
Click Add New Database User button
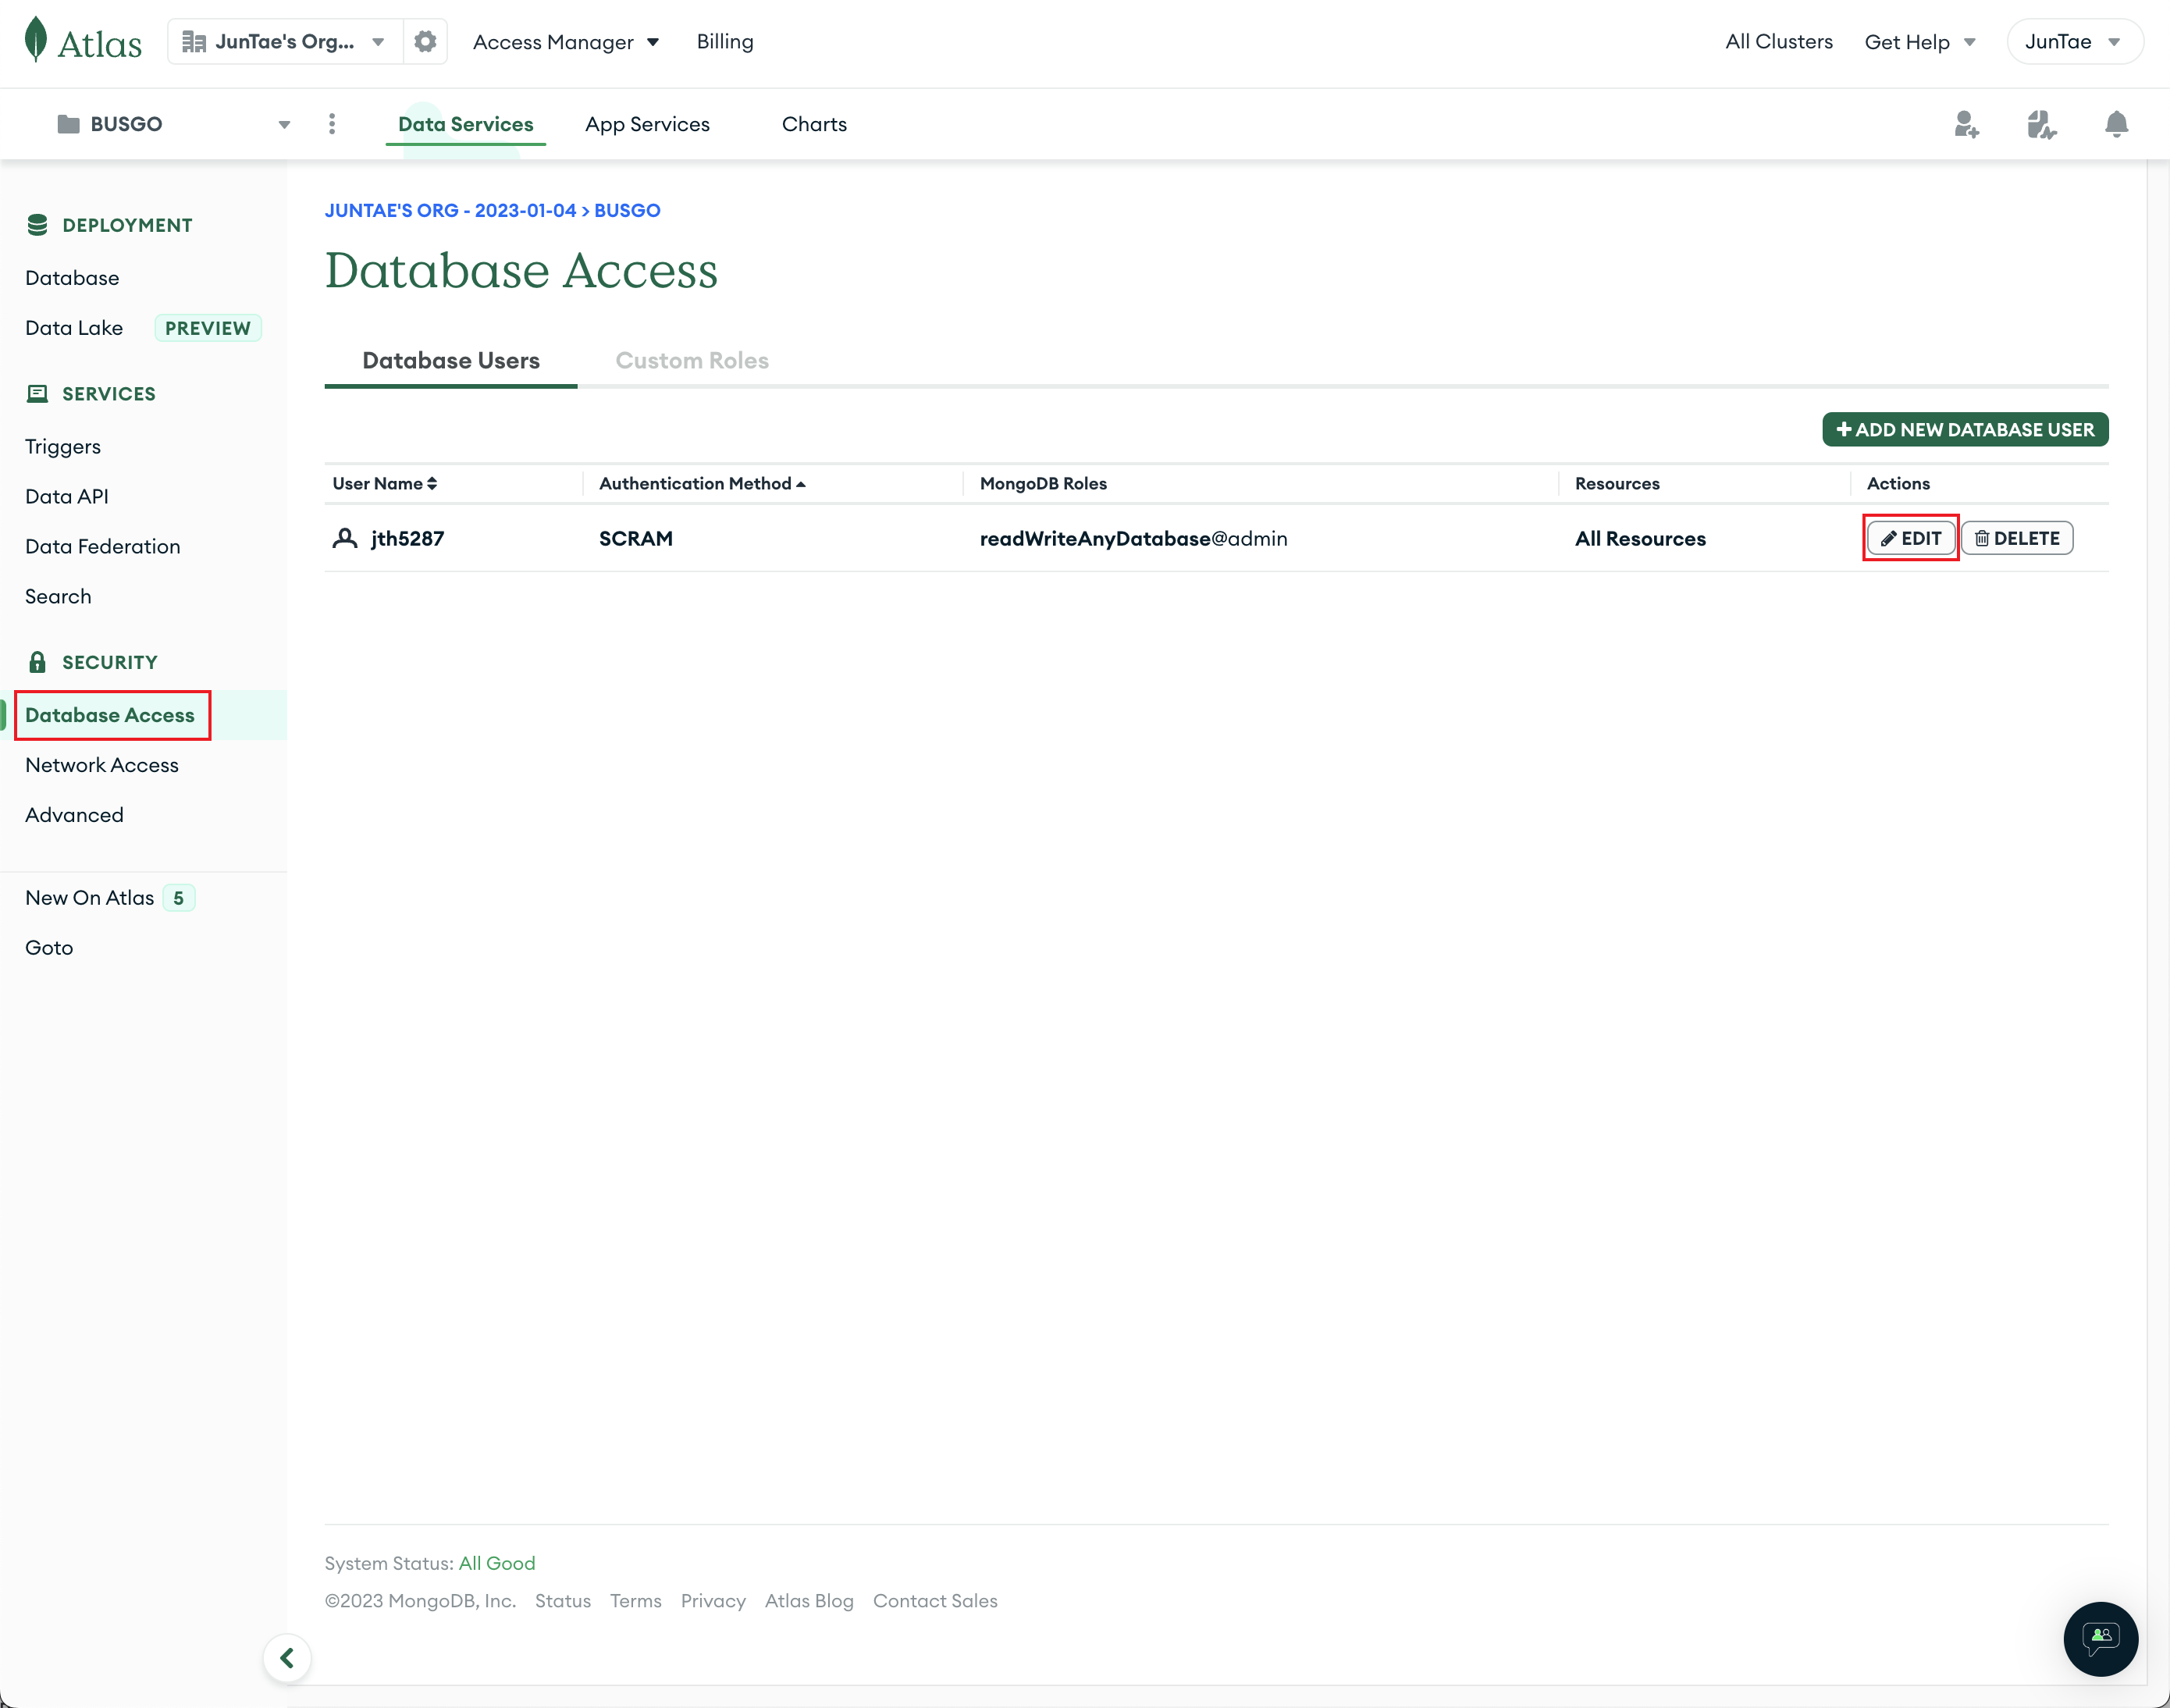tap(1964, 430)
